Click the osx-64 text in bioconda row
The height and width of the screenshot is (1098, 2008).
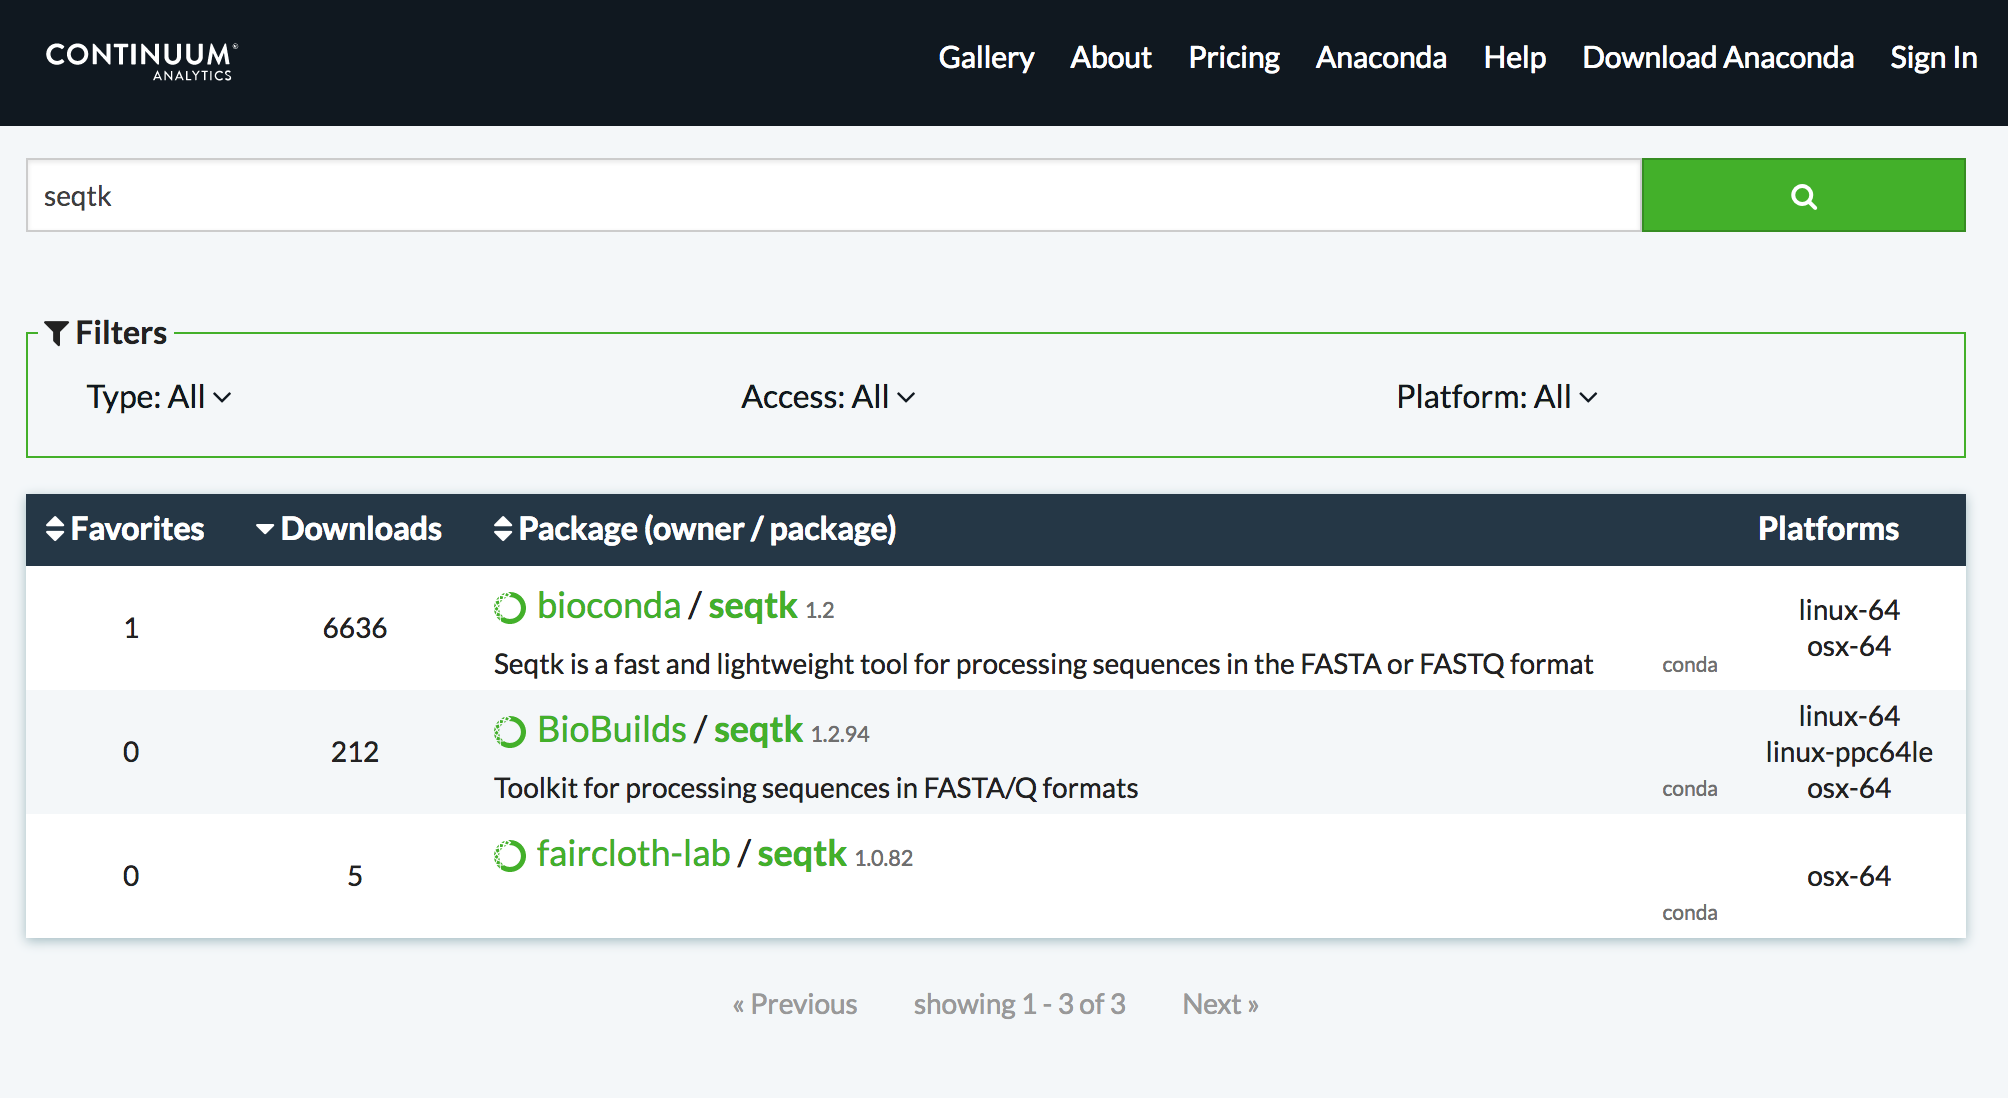(1849, 646)
